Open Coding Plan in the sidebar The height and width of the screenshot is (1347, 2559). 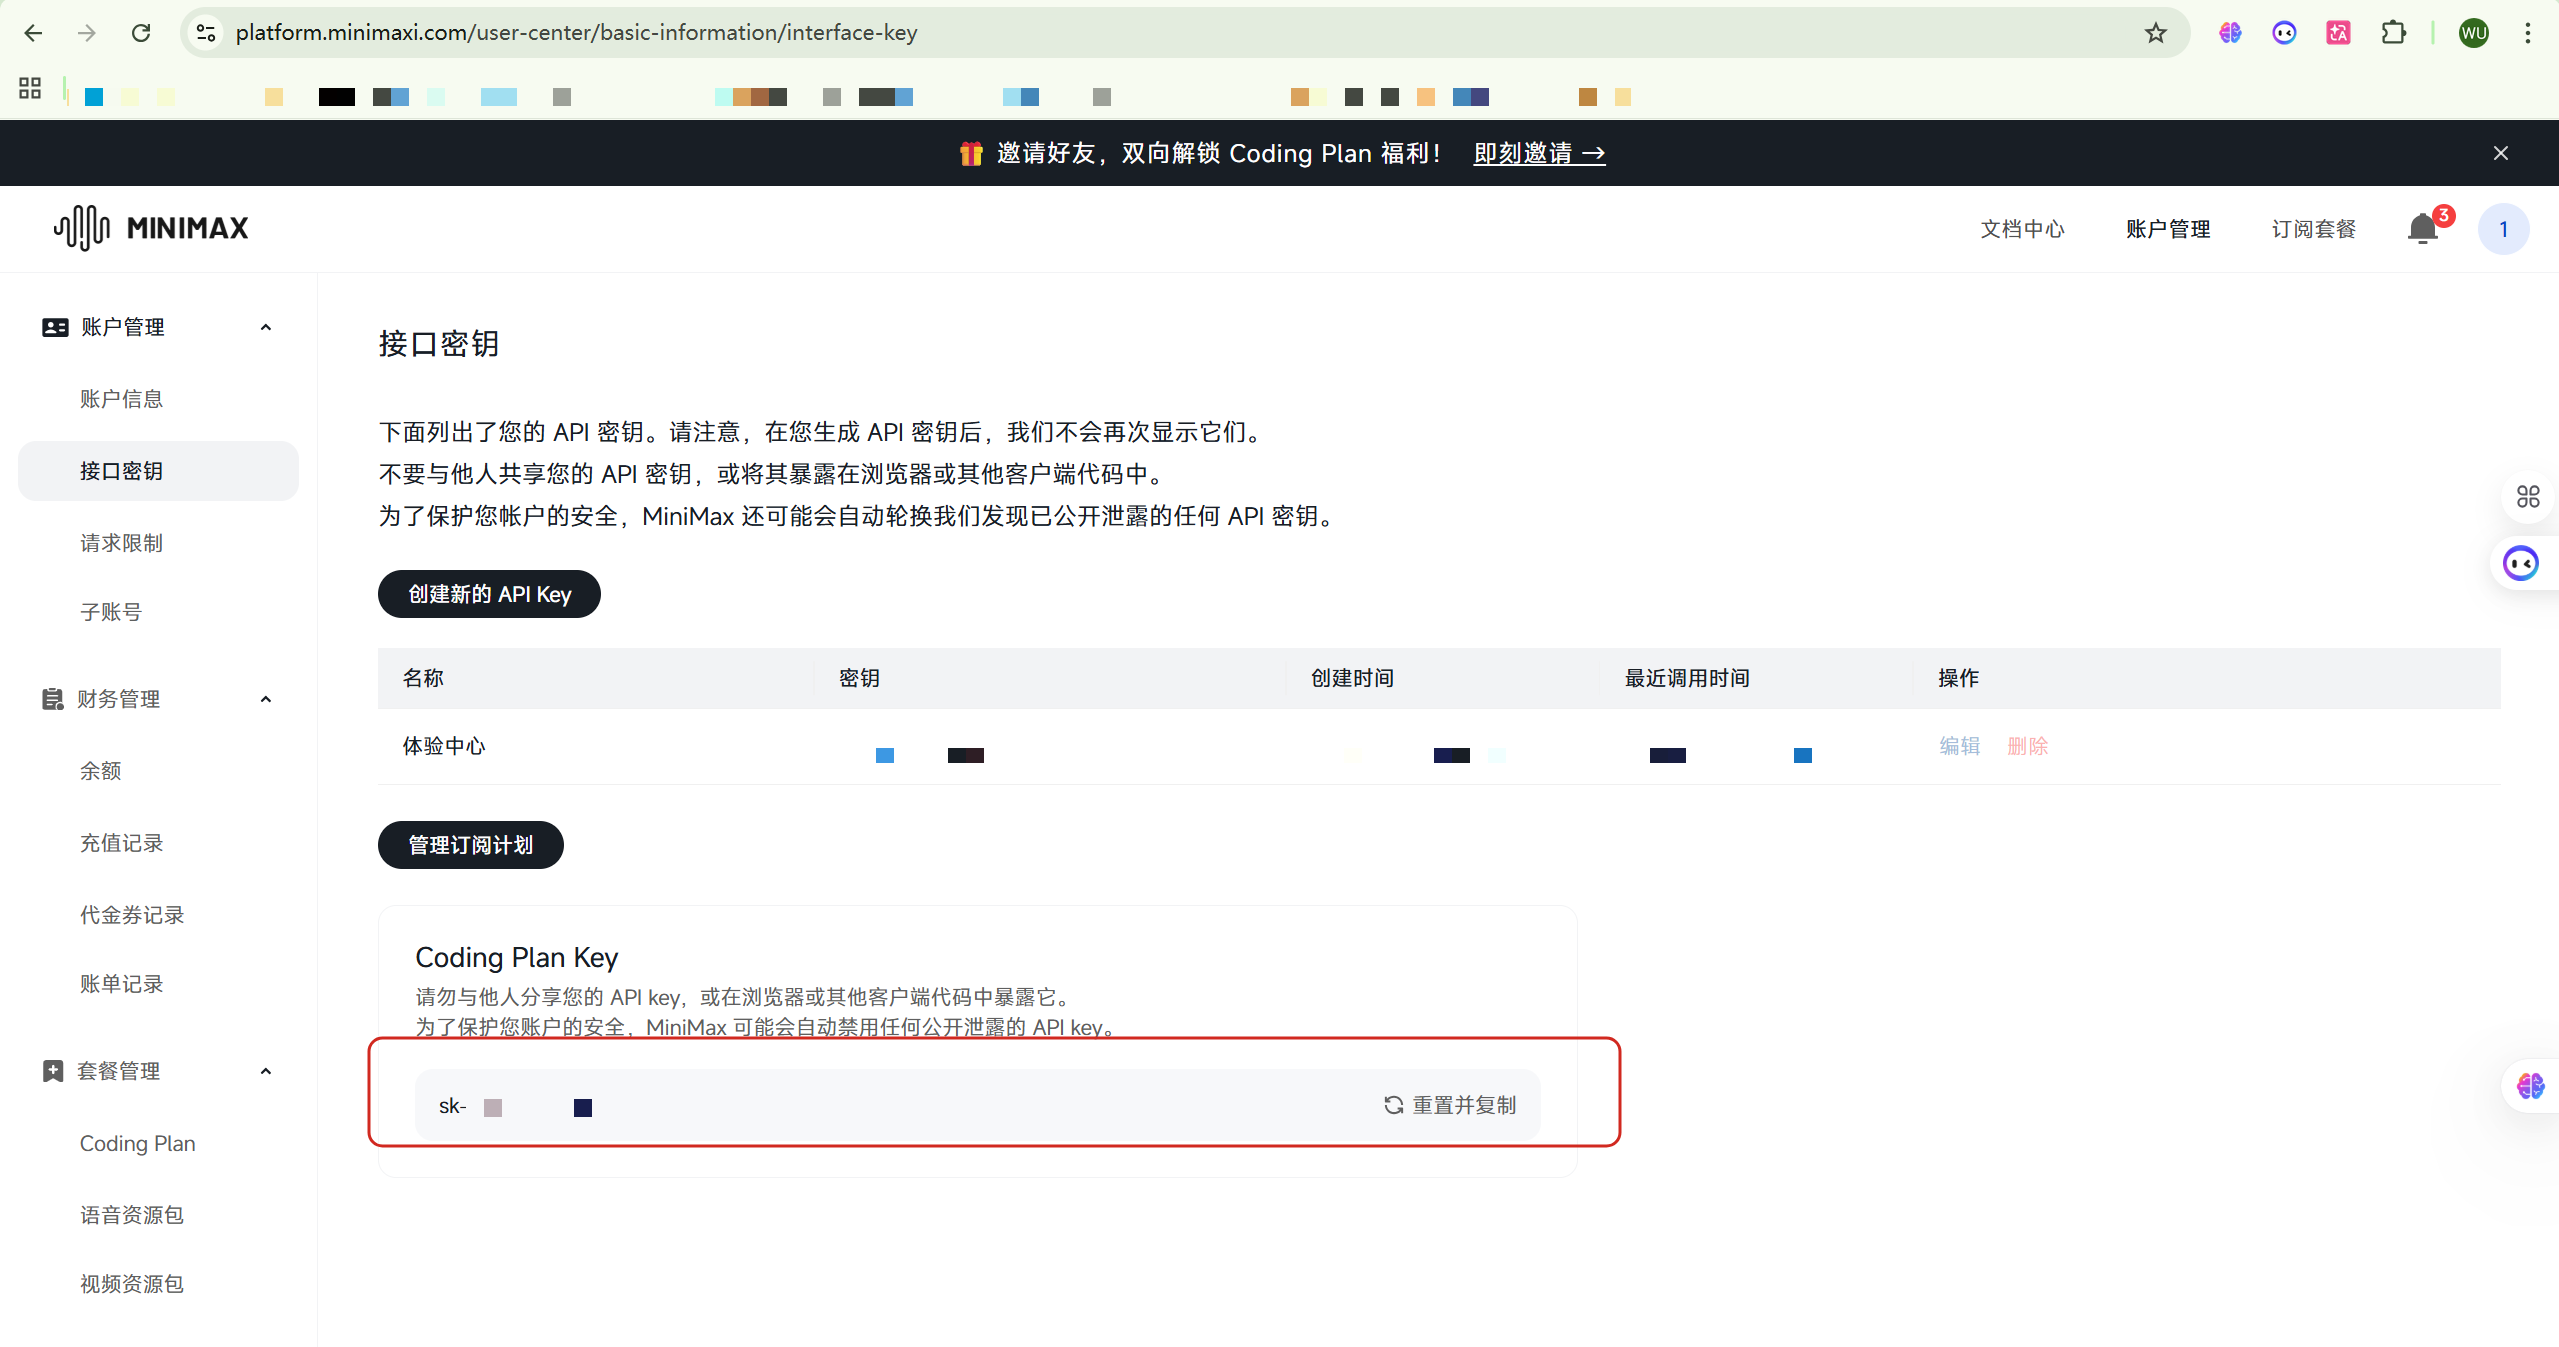click(x=138, y=1143)
